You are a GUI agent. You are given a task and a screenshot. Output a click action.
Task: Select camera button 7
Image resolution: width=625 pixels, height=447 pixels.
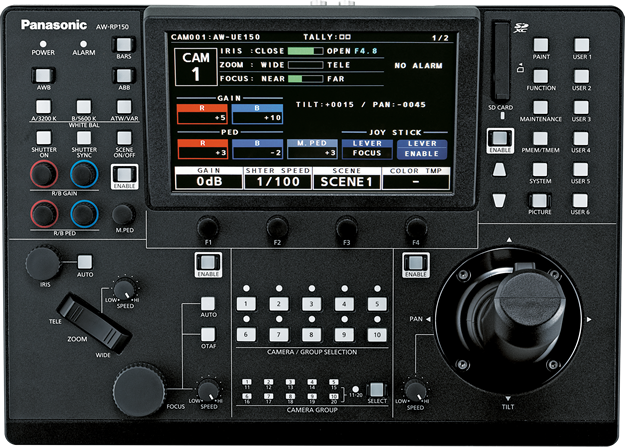[279, 334]
